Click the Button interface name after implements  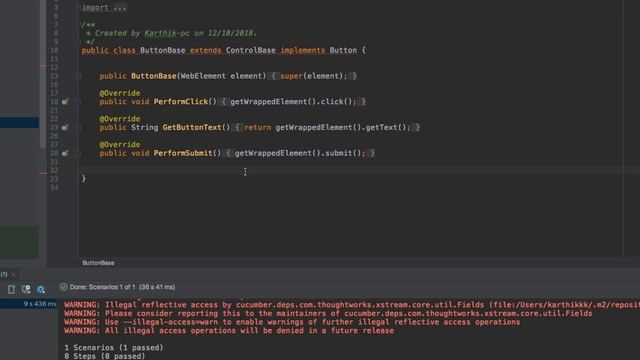click(343, 50)
